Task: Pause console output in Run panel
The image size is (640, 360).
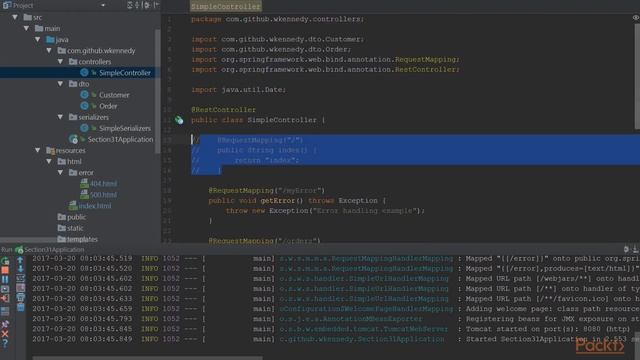Action: click(5, 280)
